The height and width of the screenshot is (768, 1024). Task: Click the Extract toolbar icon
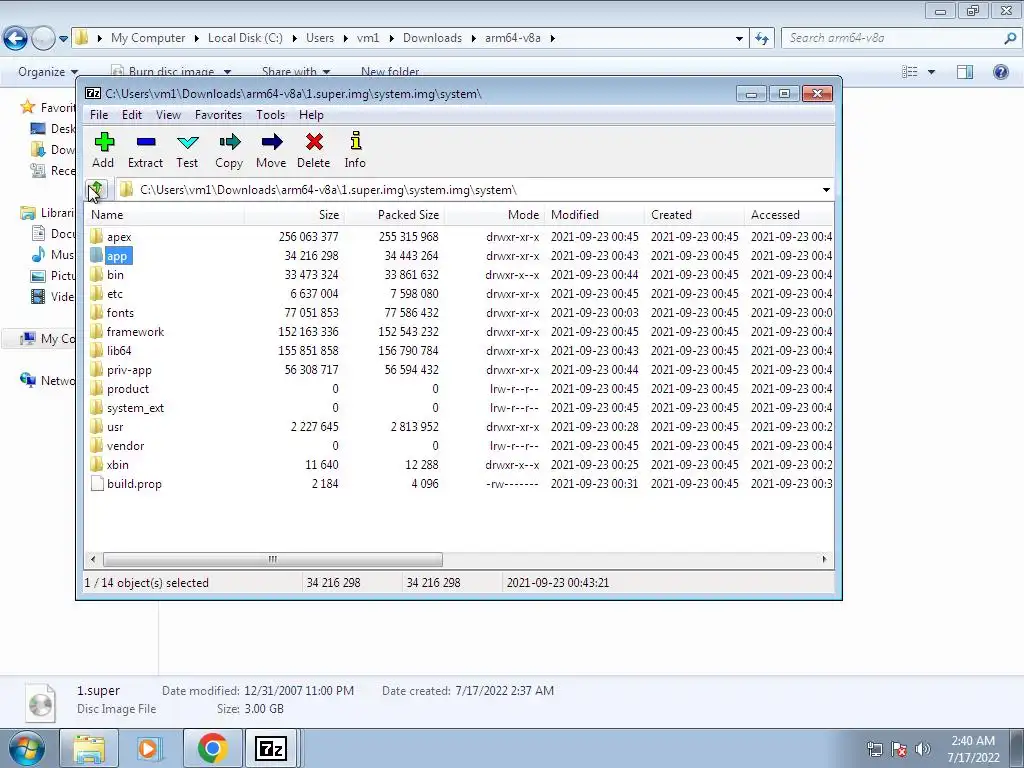[146, 142]
